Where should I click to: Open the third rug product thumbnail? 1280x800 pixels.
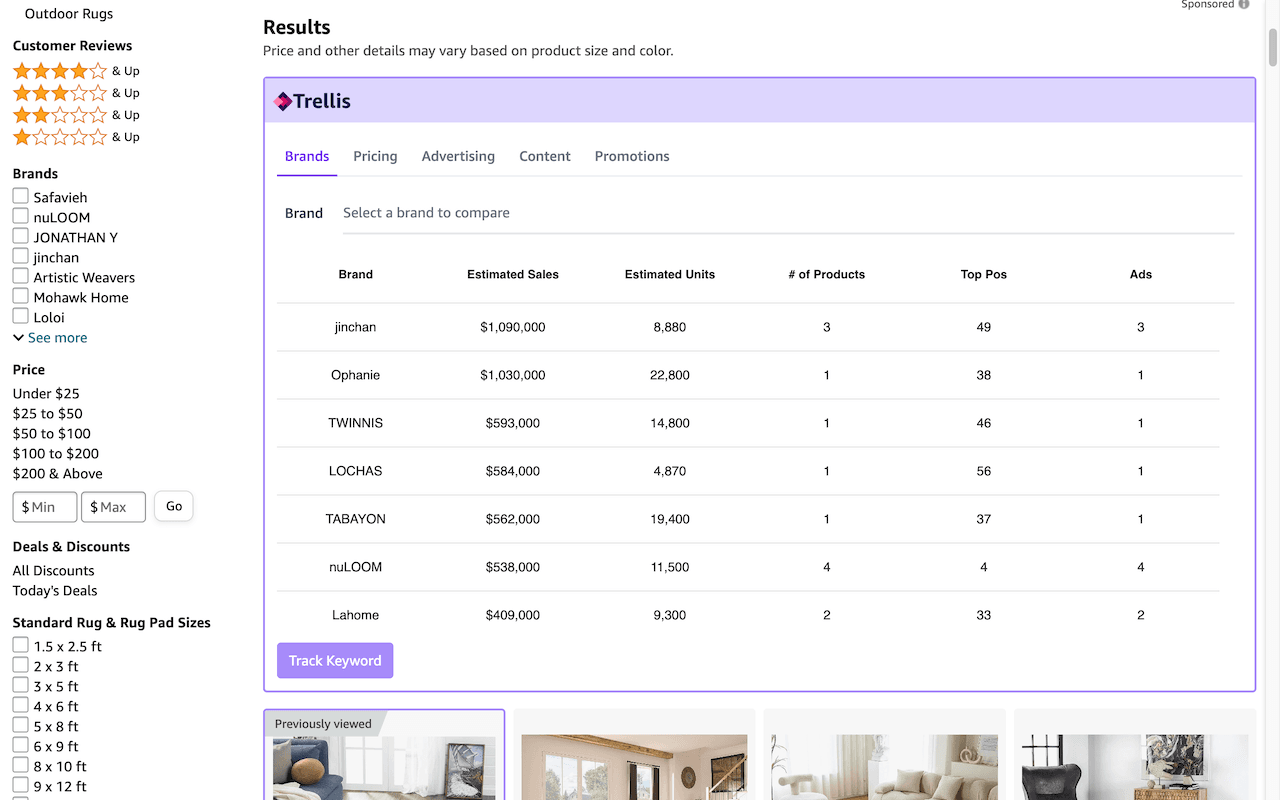(885, 768)
